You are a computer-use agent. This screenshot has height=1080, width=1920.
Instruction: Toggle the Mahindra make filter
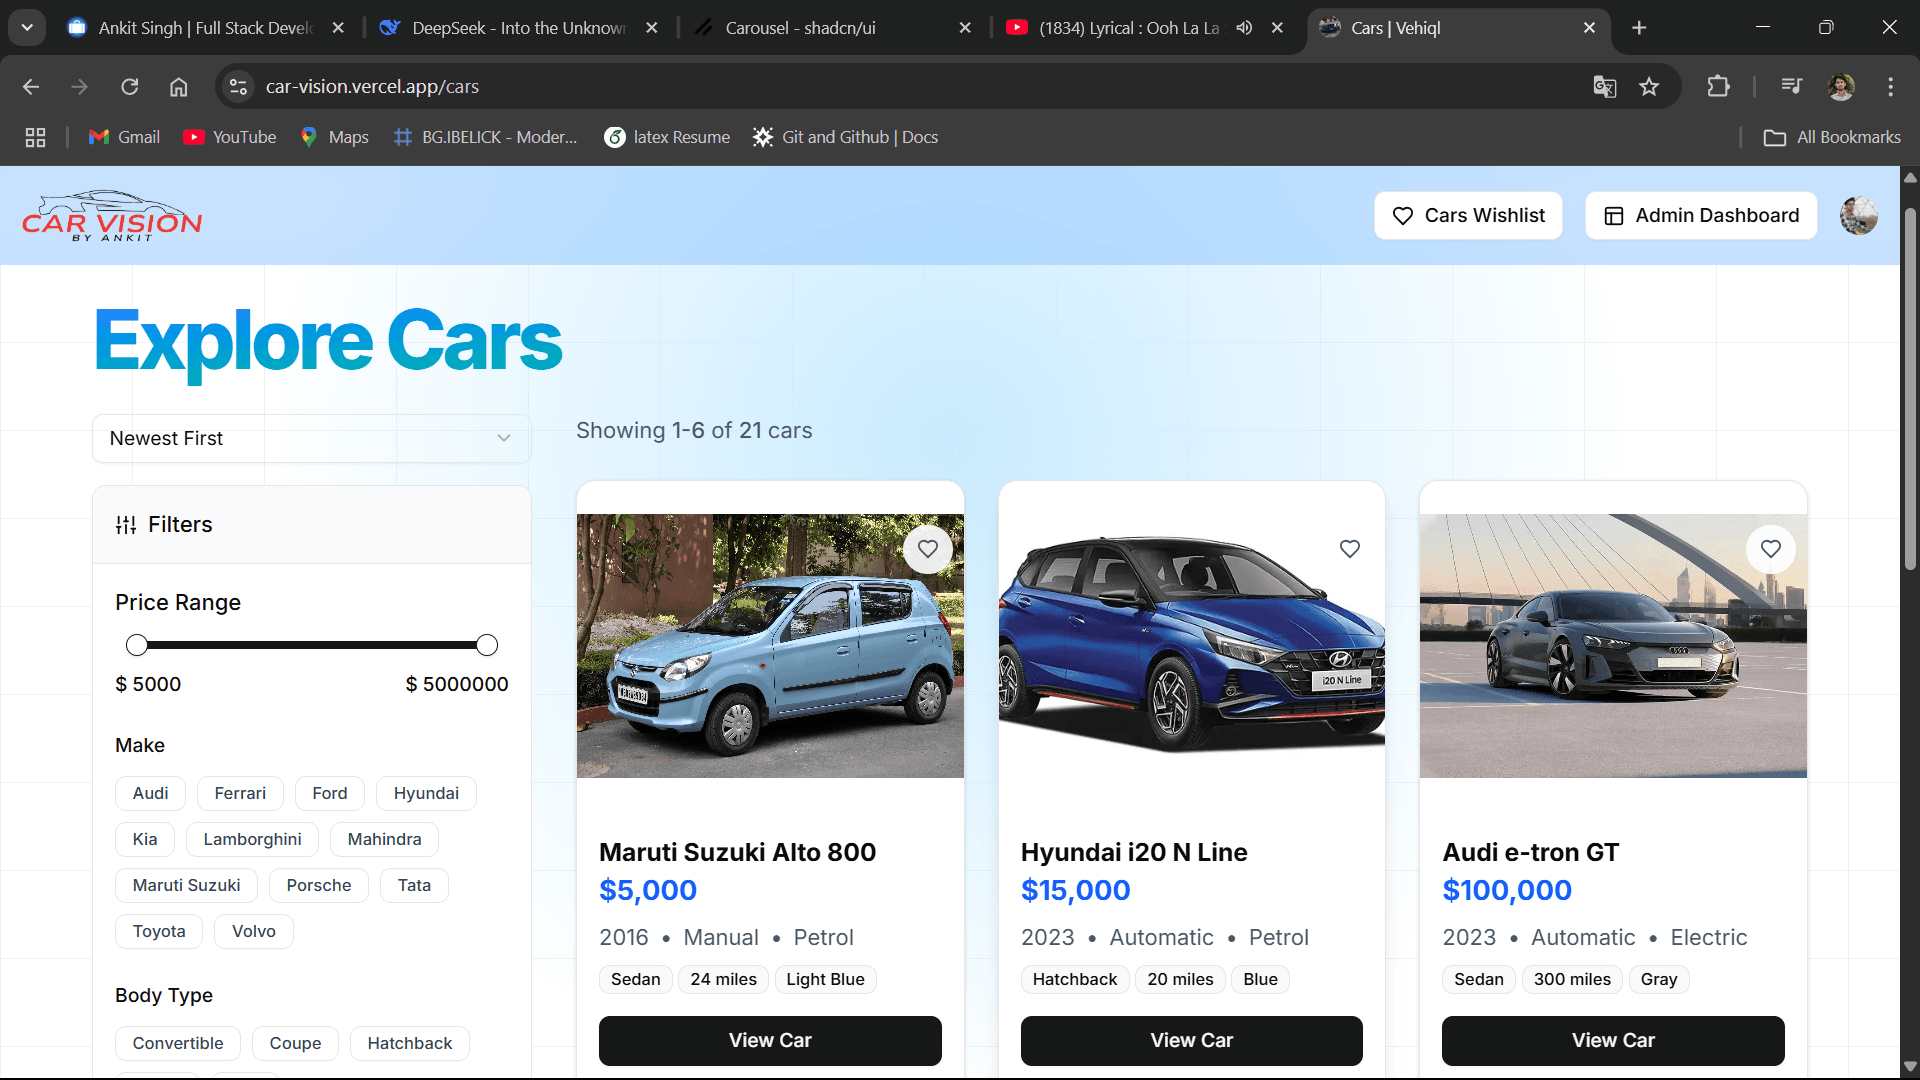click(384, 840)
